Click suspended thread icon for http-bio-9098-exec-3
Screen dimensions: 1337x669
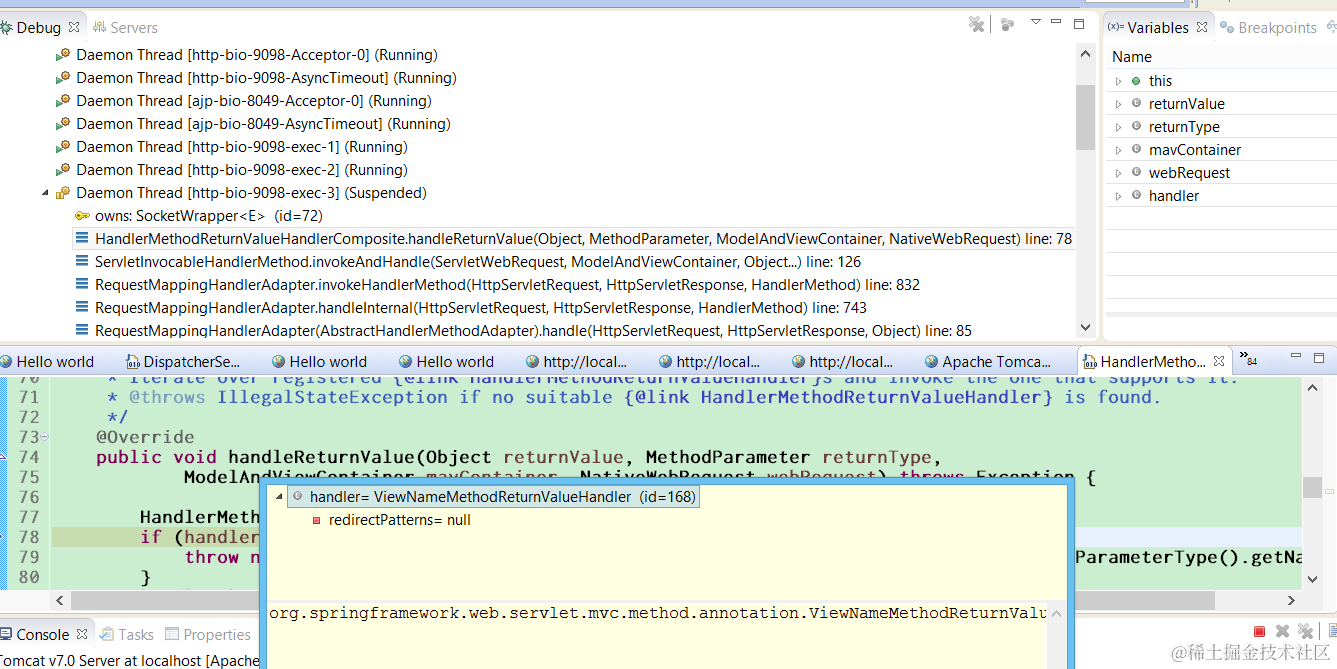(x=63, y=193)
